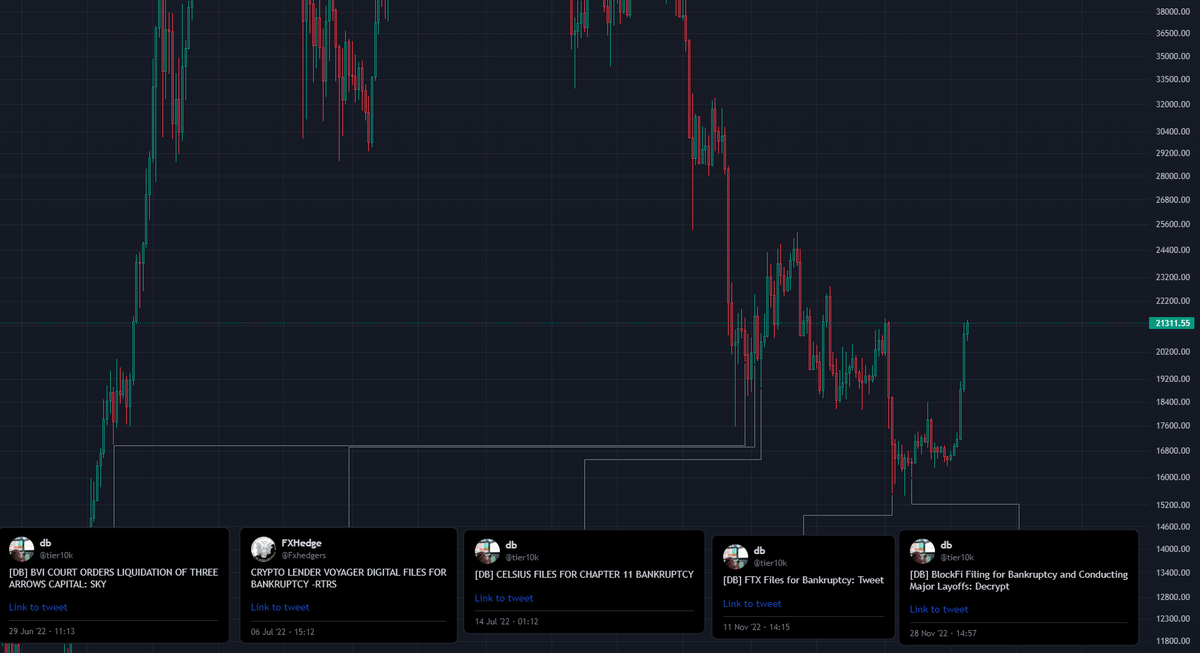Click the CRYPTO LENDER VOYAGER DIGITAL headline

[x=349, y=578]
